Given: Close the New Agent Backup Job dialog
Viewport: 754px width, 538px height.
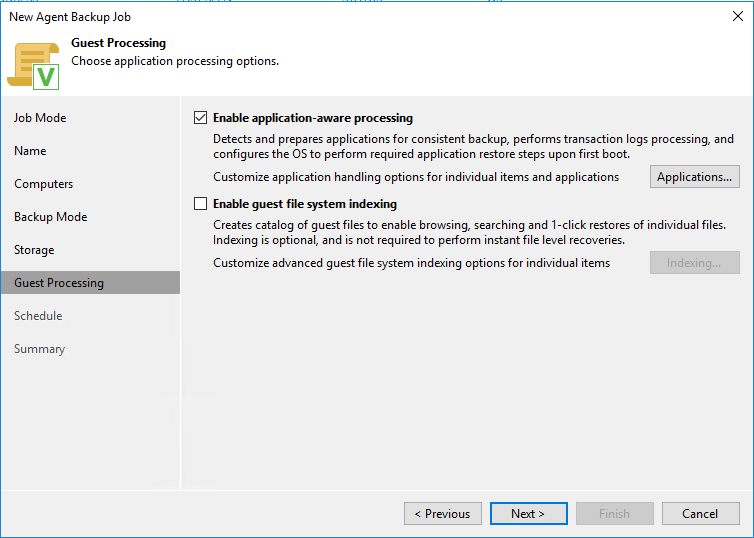Looking at the screenshot, I should pyautogui.click(x=737, y=16).
